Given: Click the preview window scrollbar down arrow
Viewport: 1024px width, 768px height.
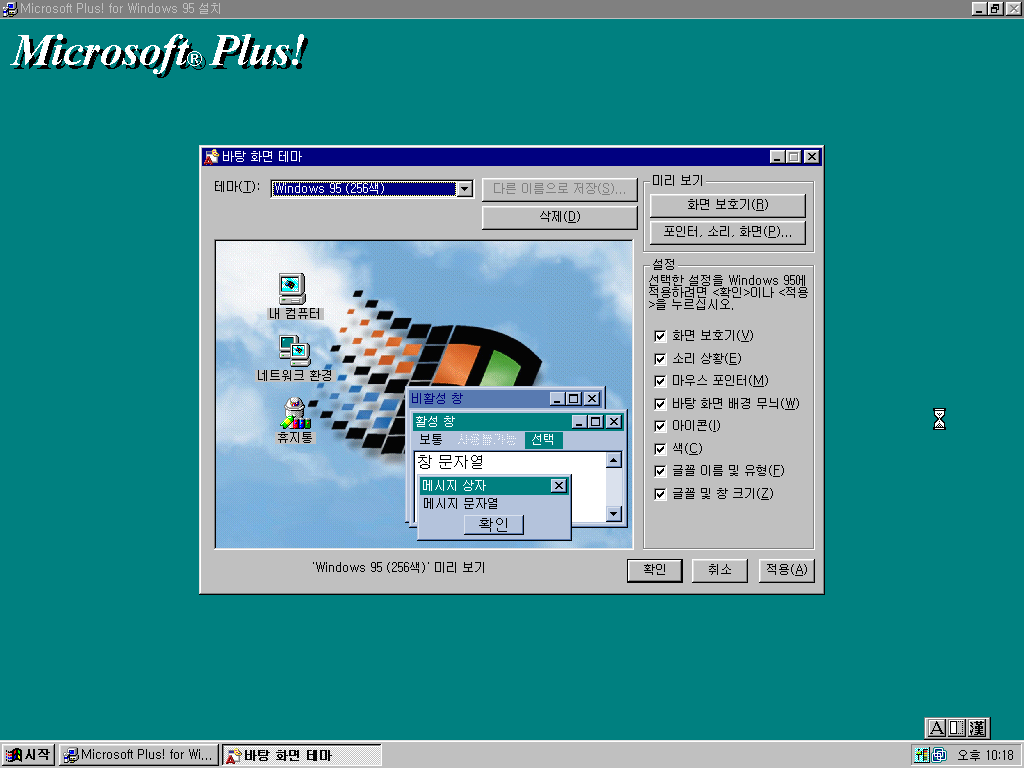Looking at the screenshot, I should [613, 514].
